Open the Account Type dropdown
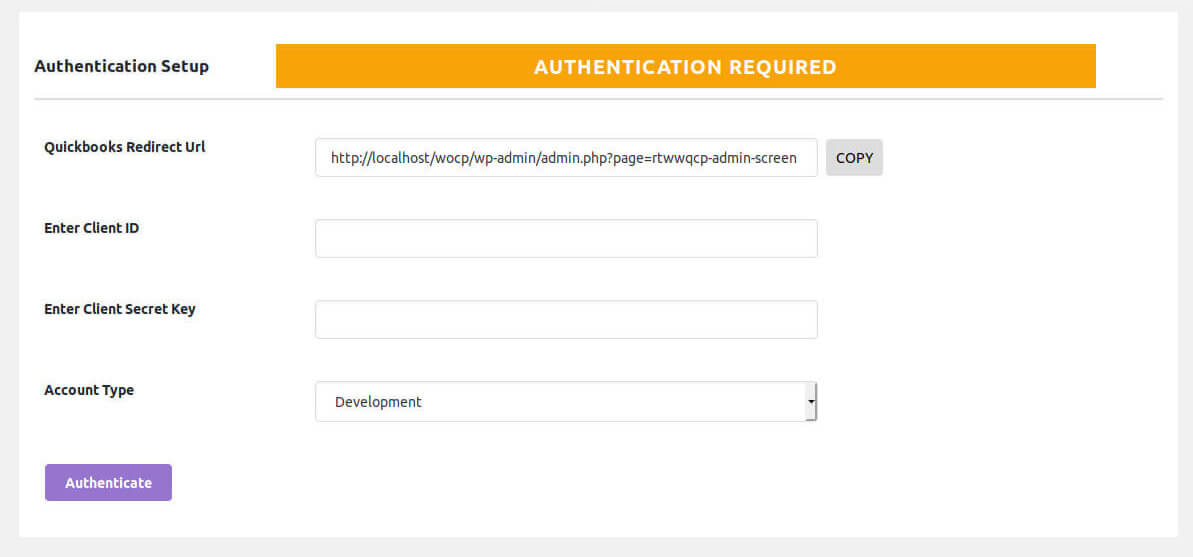Screen dimensions: 1193x557 (566, 402)
